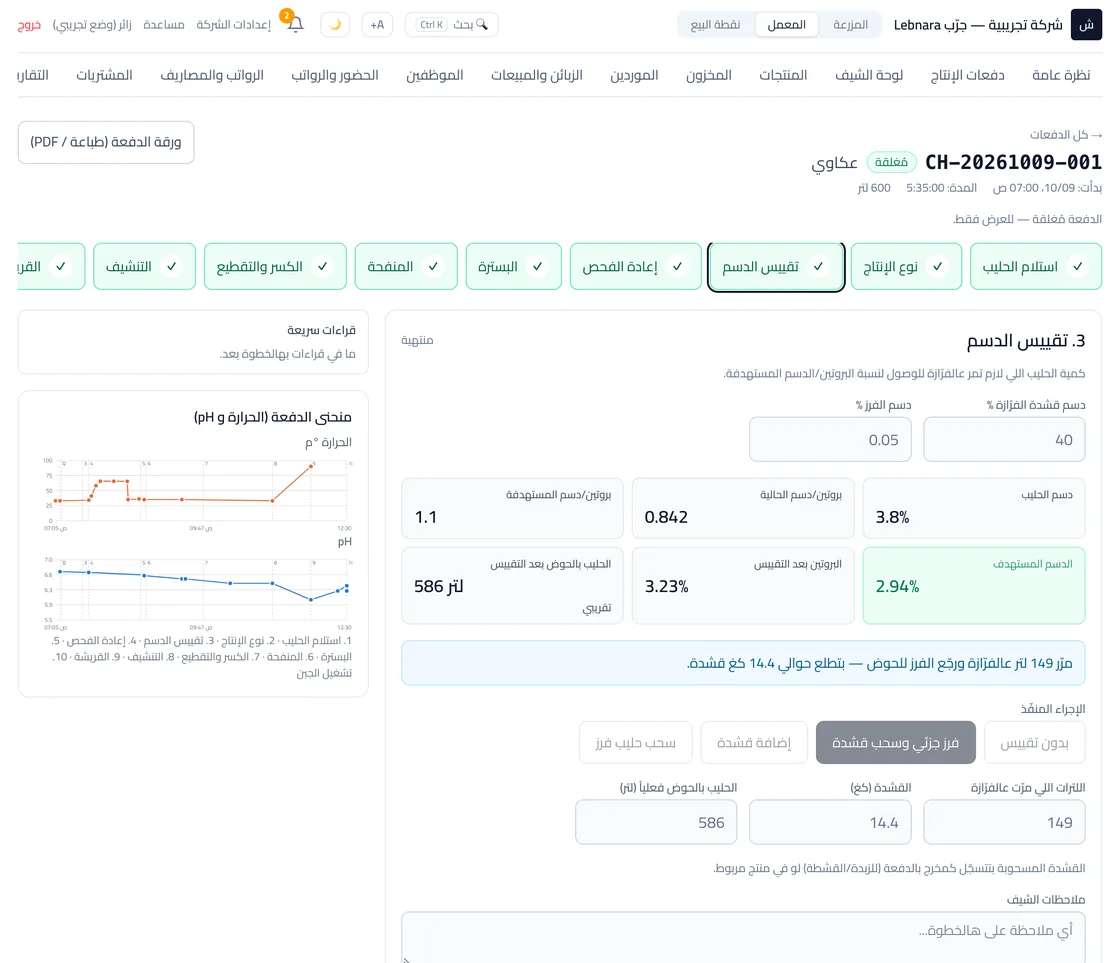Viewport: 1120px width, 963px height.
Task: Switch to نقطة البيع module
Action: [x=715, y=24]
